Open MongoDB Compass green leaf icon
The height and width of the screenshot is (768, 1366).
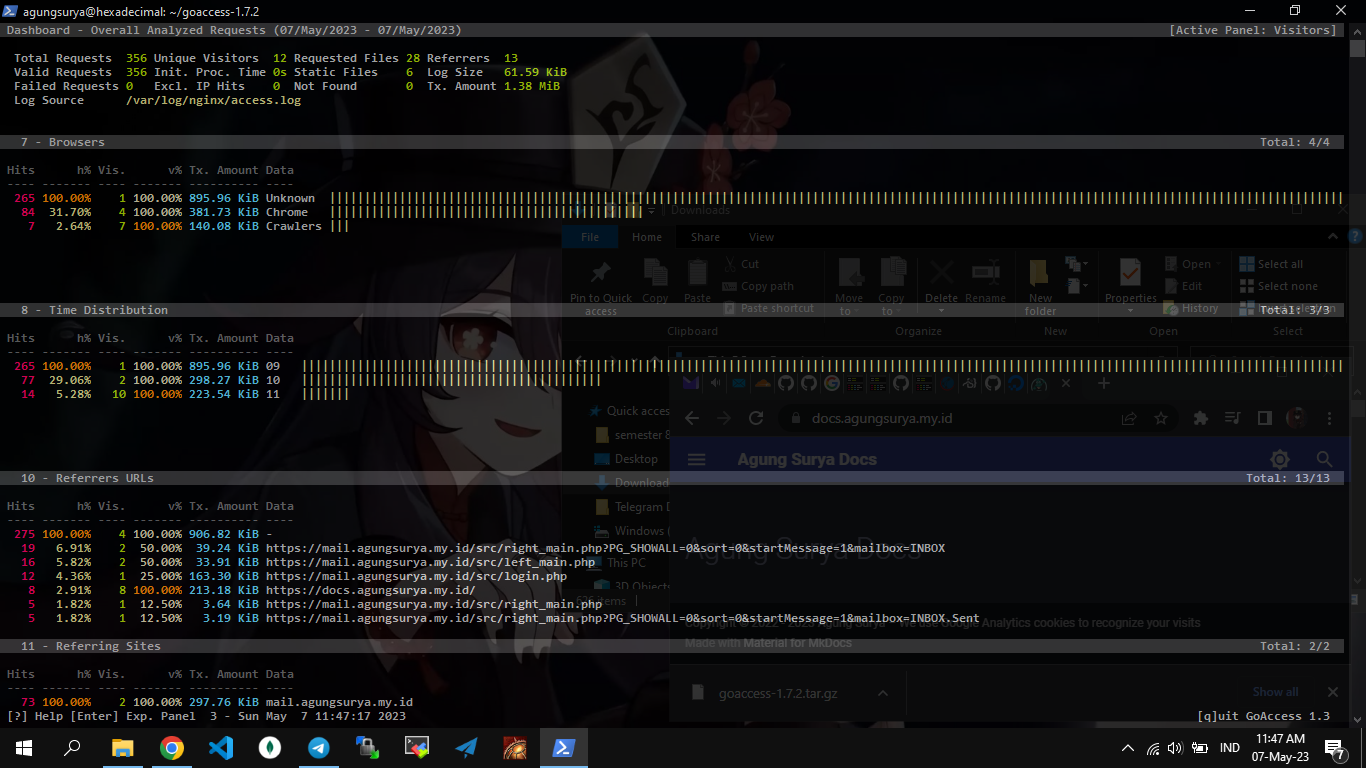pyautogui.click(x=269, y=747)
